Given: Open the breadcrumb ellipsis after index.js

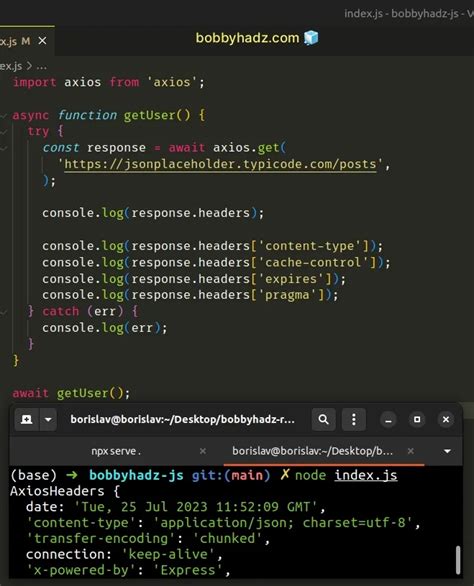Looking at the screenshot, I should tap(42, 67).
